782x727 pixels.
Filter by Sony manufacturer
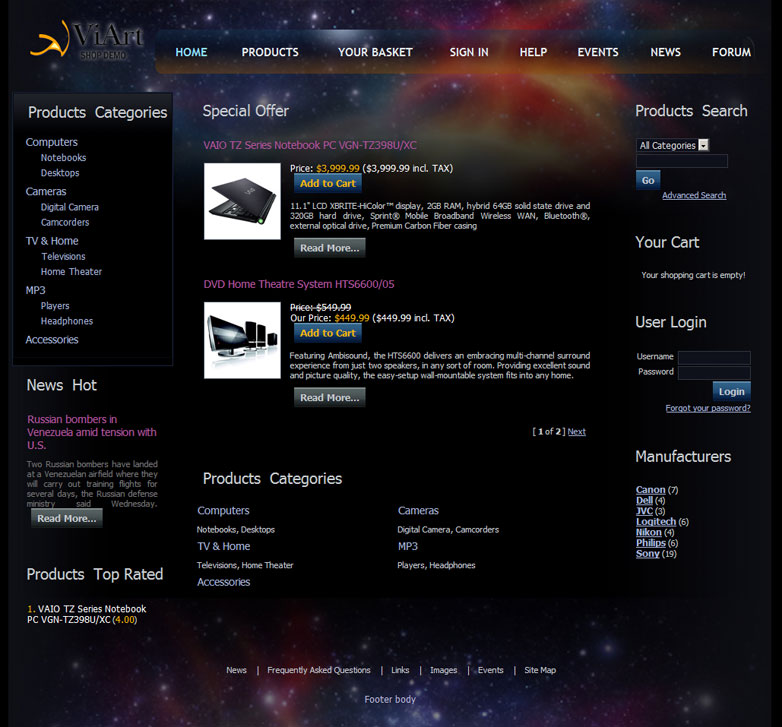pyautogui.click(x=647, y=553)
